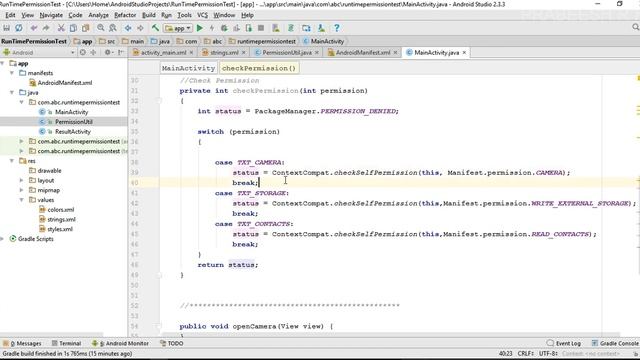Open the Event Log
640x360 pixels.
point(564,343)
